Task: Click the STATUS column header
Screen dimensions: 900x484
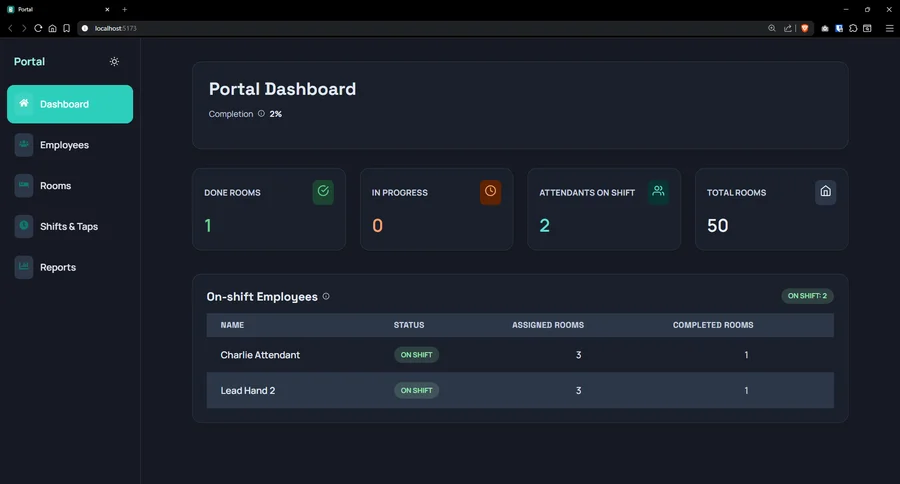Action: point(409,325)
